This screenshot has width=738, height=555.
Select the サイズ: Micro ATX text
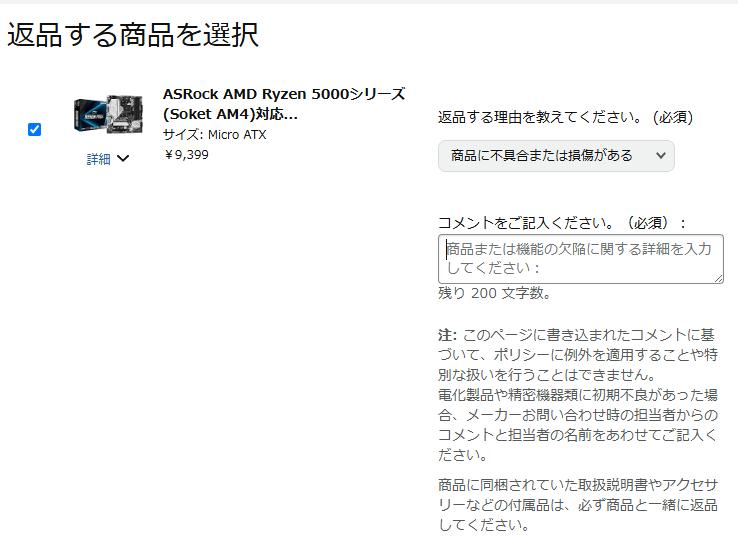[x=215, y=135]
